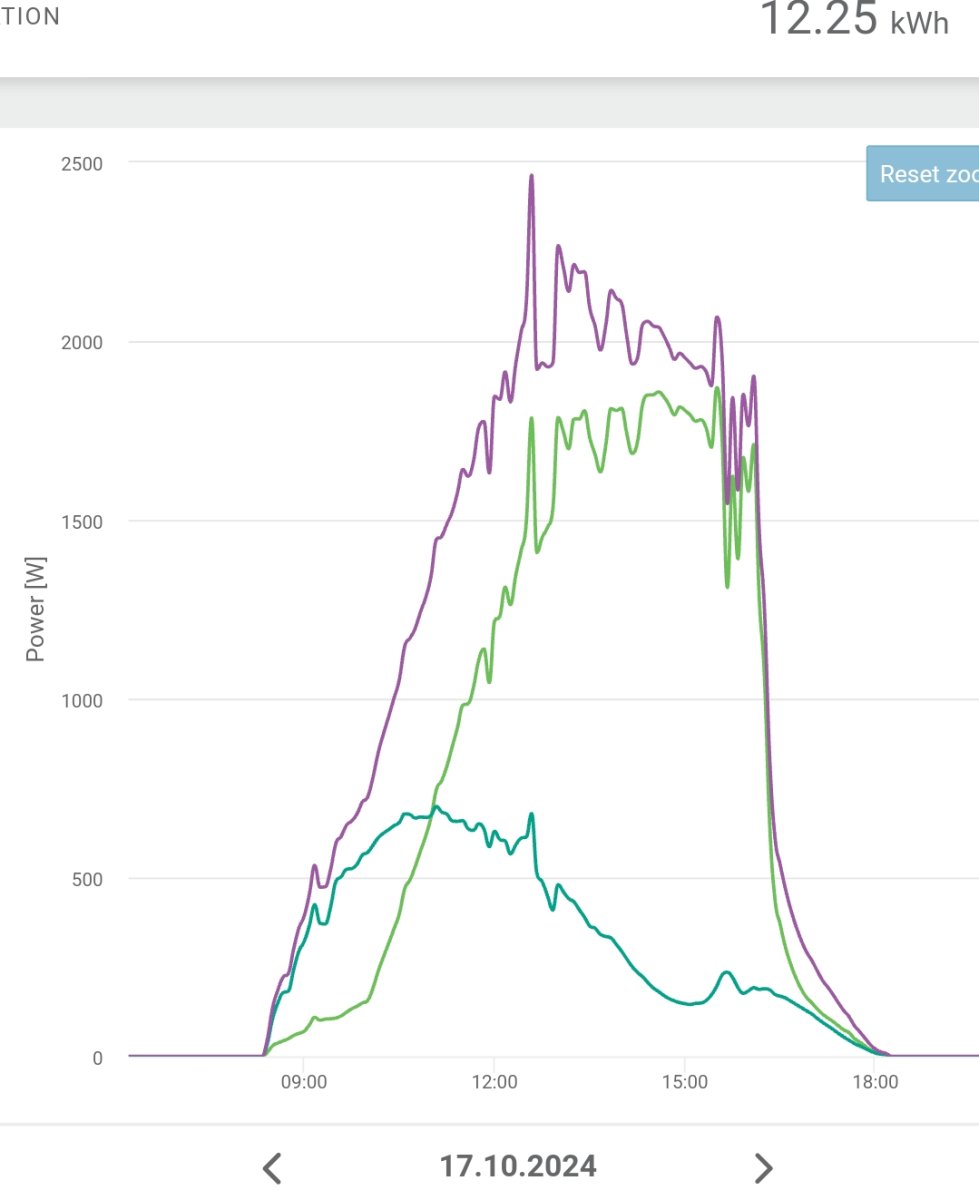Click the 15:00 time axis label

[x=684, y=1083]
